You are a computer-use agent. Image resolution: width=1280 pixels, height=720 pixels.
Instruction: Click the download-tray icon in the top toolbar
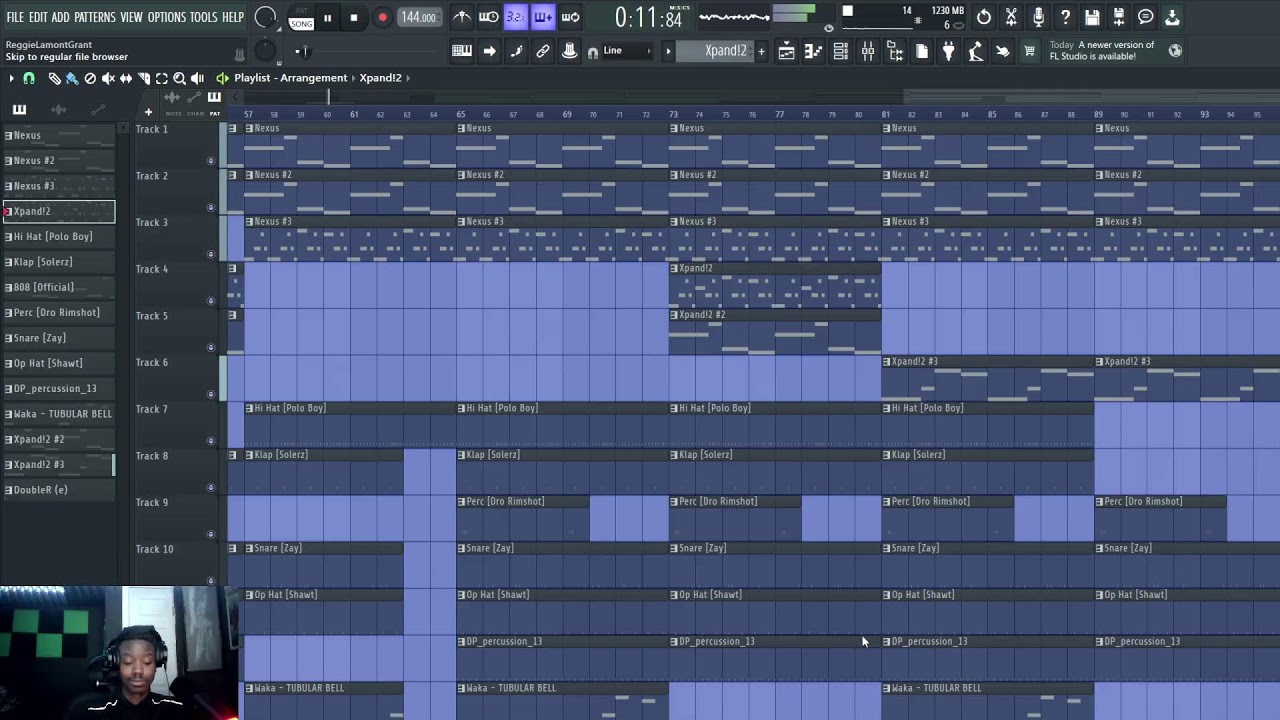[1172, 17]
